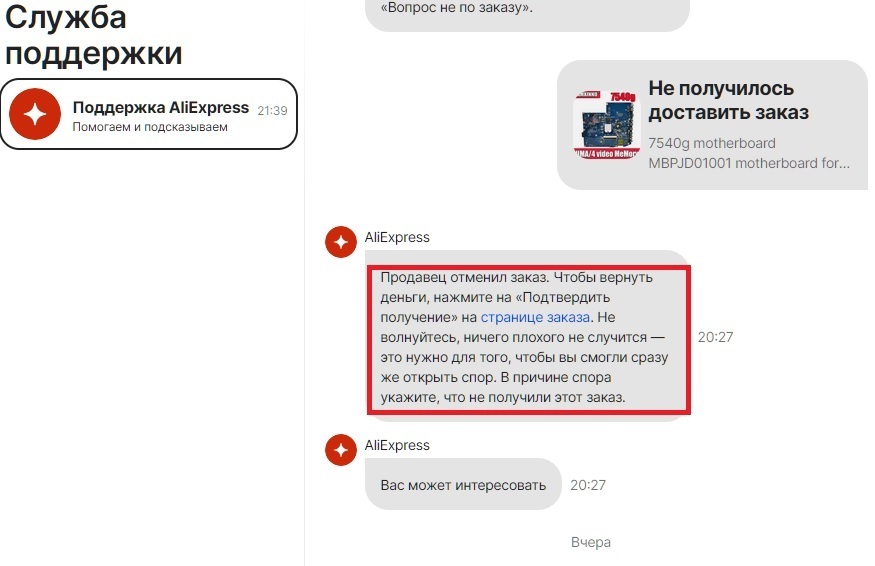Select the Вас может интересовать message bubble
The height and width of the screenshot is (566, 875).
(463, 485)
